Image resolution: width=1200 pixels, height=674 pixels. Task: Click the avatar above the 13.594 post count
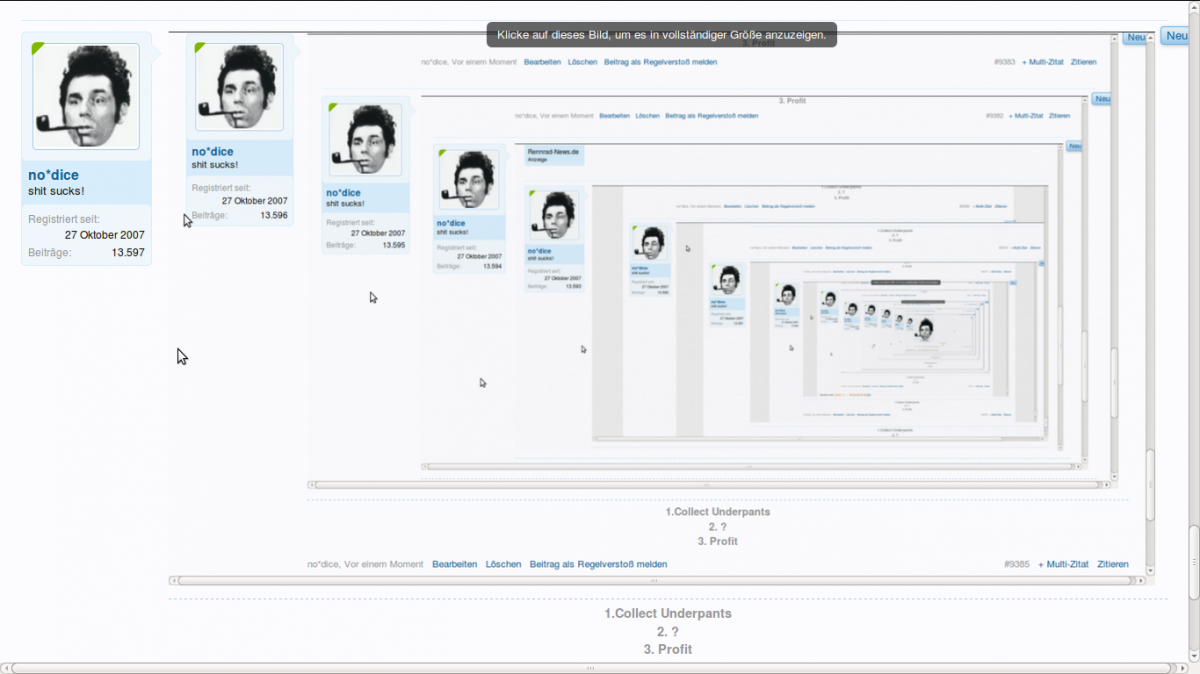tap(469, 180)
